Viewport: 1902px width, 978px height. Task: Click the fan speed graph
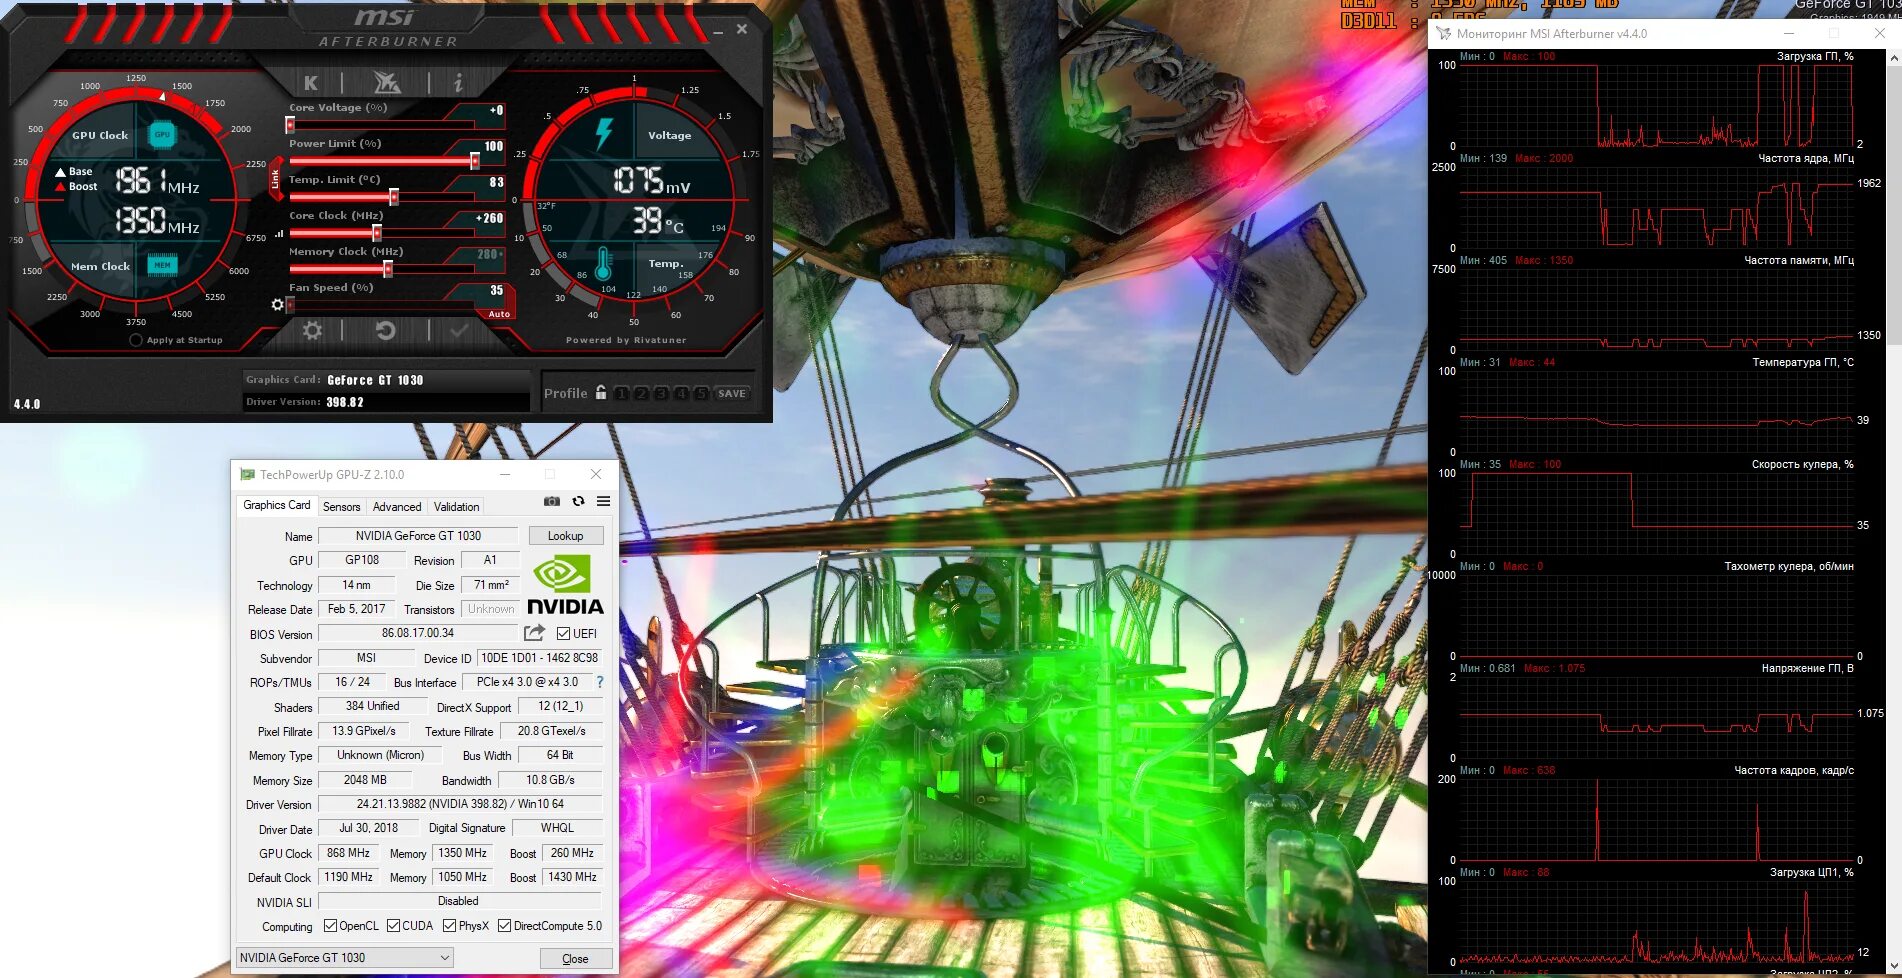(1657, 513)
